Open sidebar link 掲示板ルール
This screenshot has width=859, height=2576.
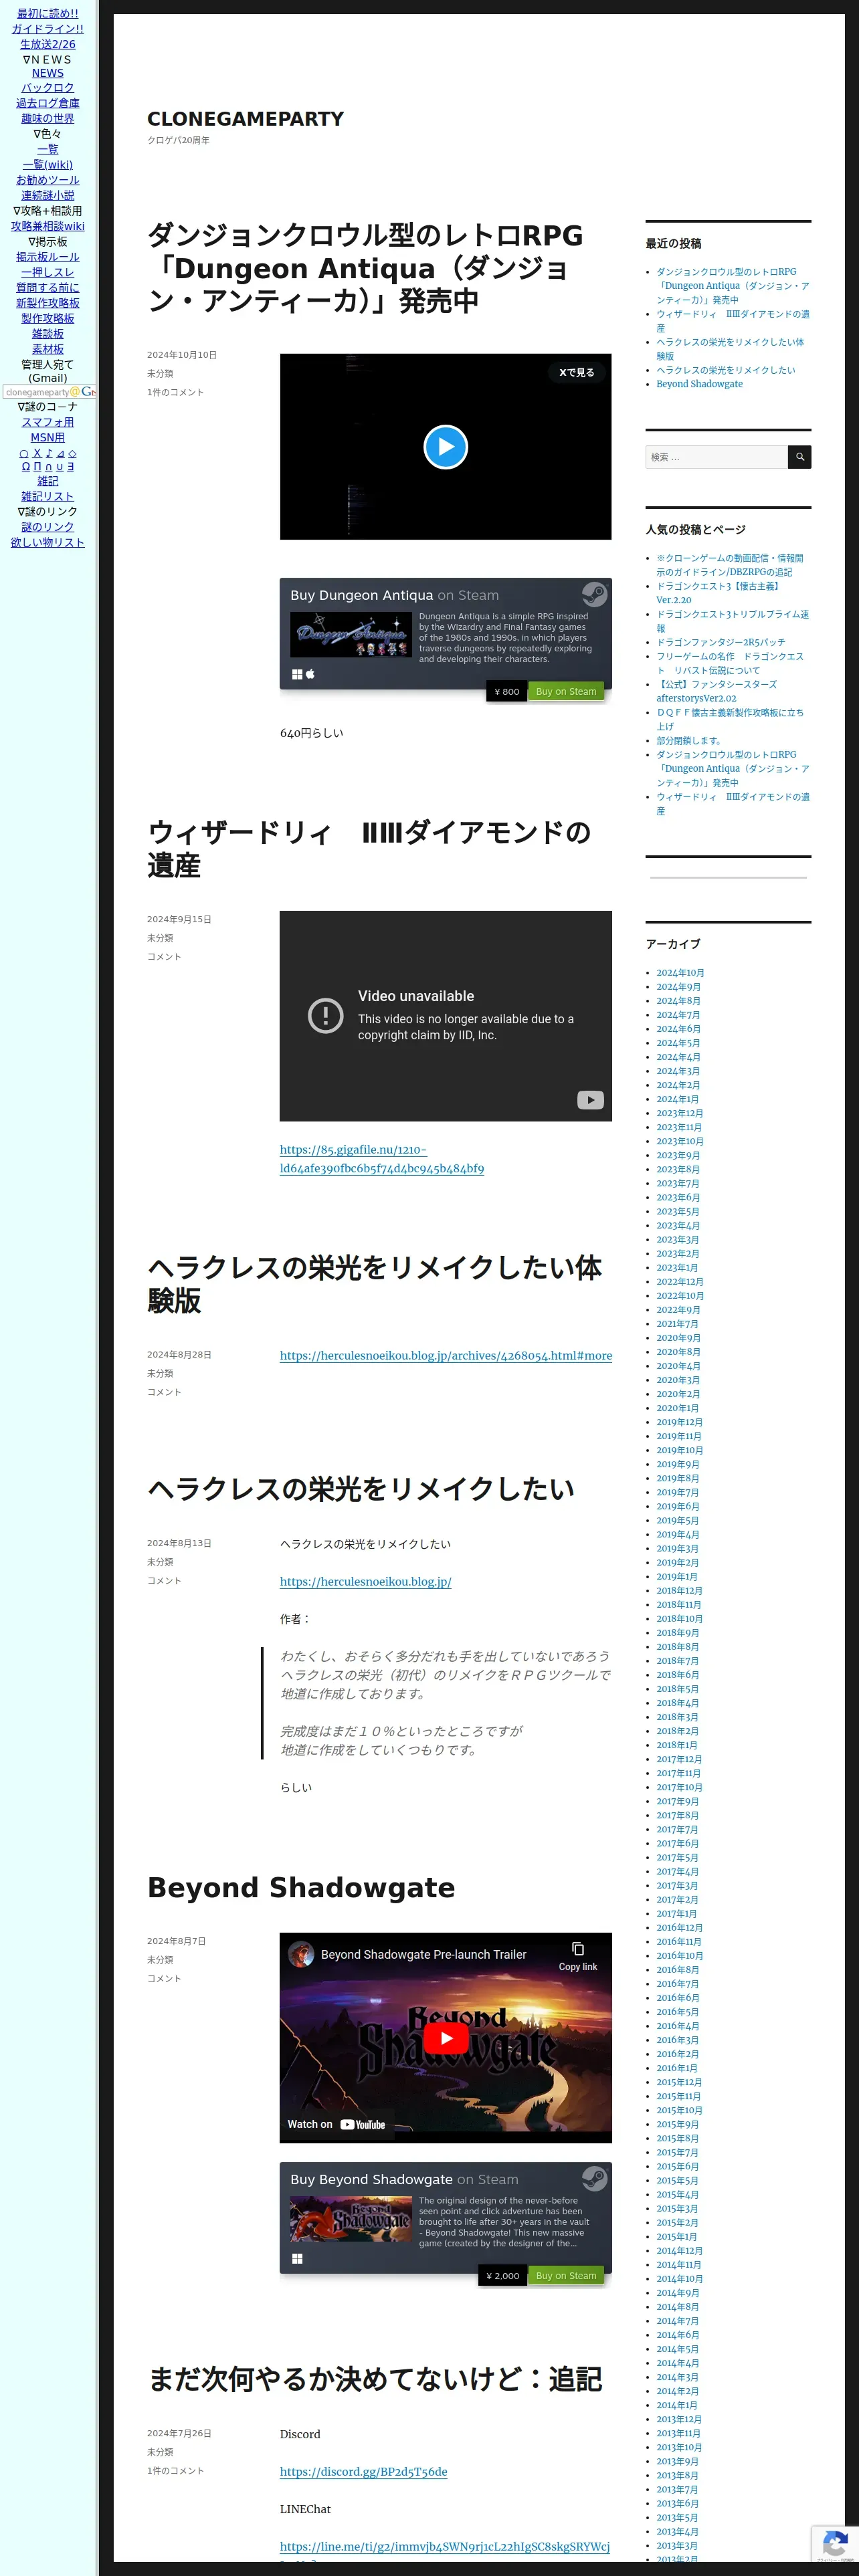(x=48, y=257)
